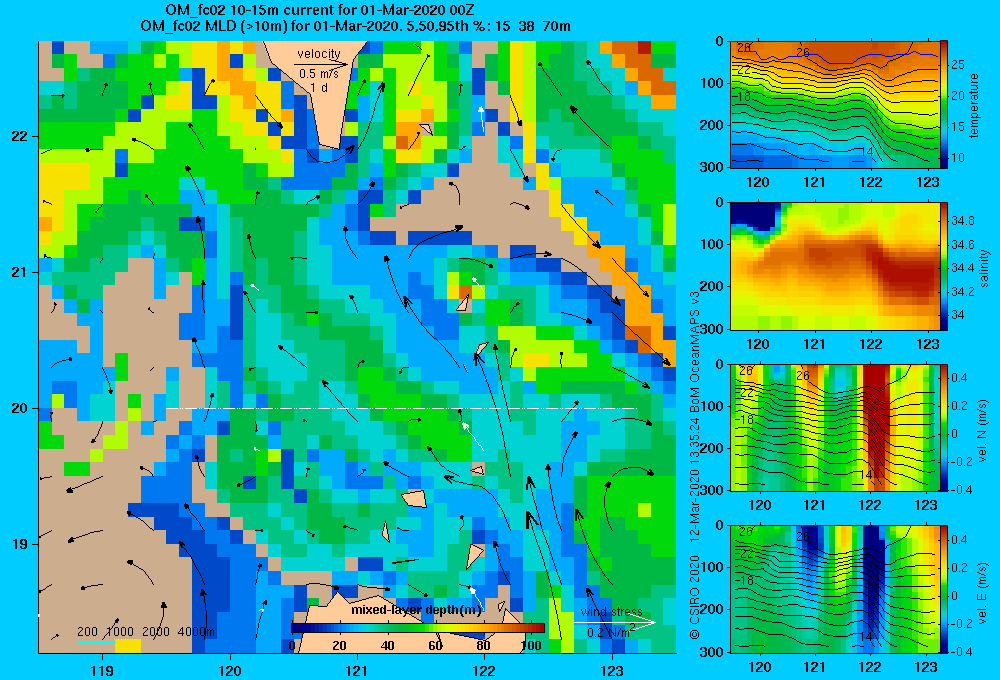Click depth label 300 on salinity panel
Image resolution: width=1000 pixels, height=680 pixels.
click(x=714, y=329)
